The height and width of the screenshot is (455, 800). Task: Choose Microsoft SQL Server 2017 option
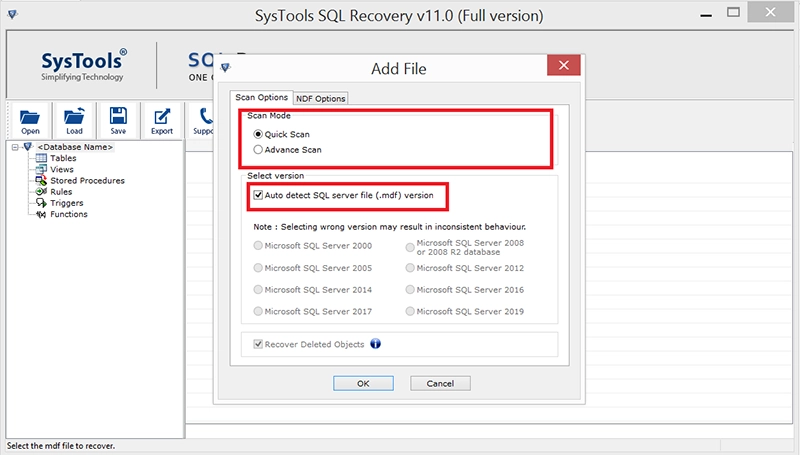click(258, 311)
